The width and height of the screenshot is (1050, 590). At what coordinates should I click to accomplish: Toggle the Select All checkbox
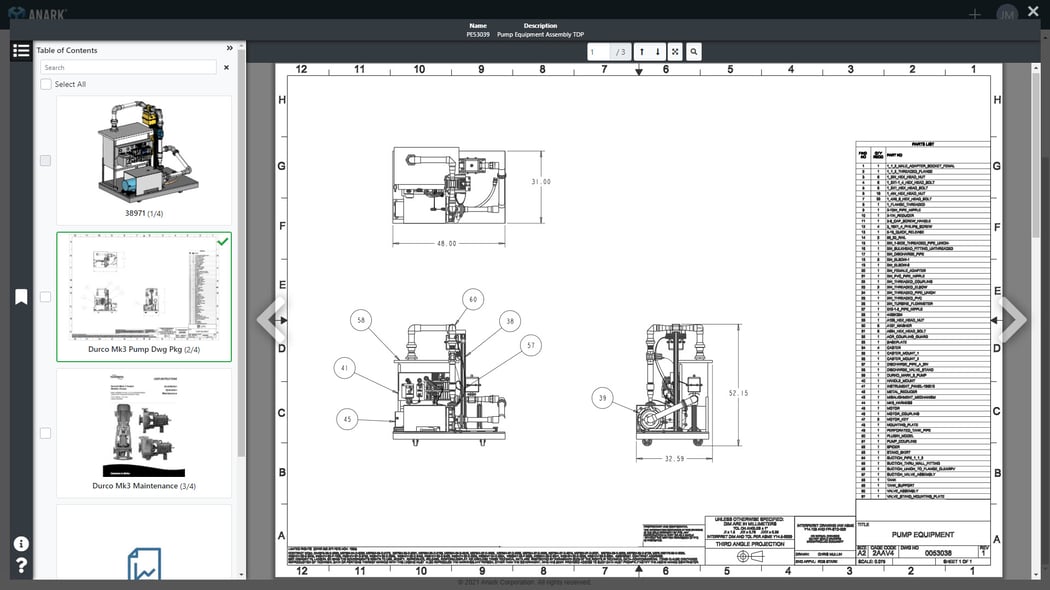[x=46, y=84]
